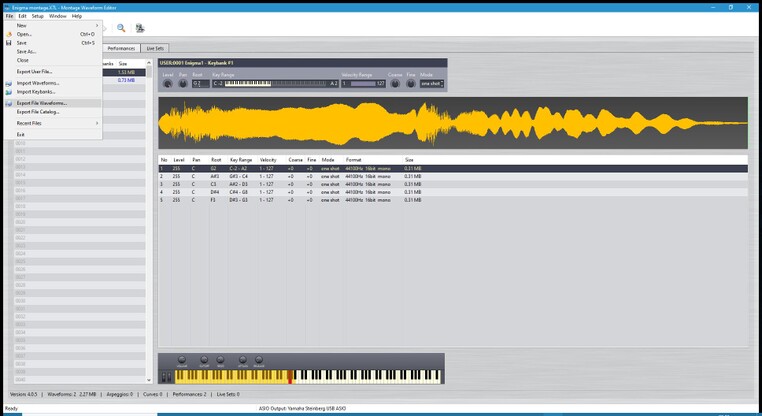
Task: Click the Level knob in Keybank header
Action: 167,84
